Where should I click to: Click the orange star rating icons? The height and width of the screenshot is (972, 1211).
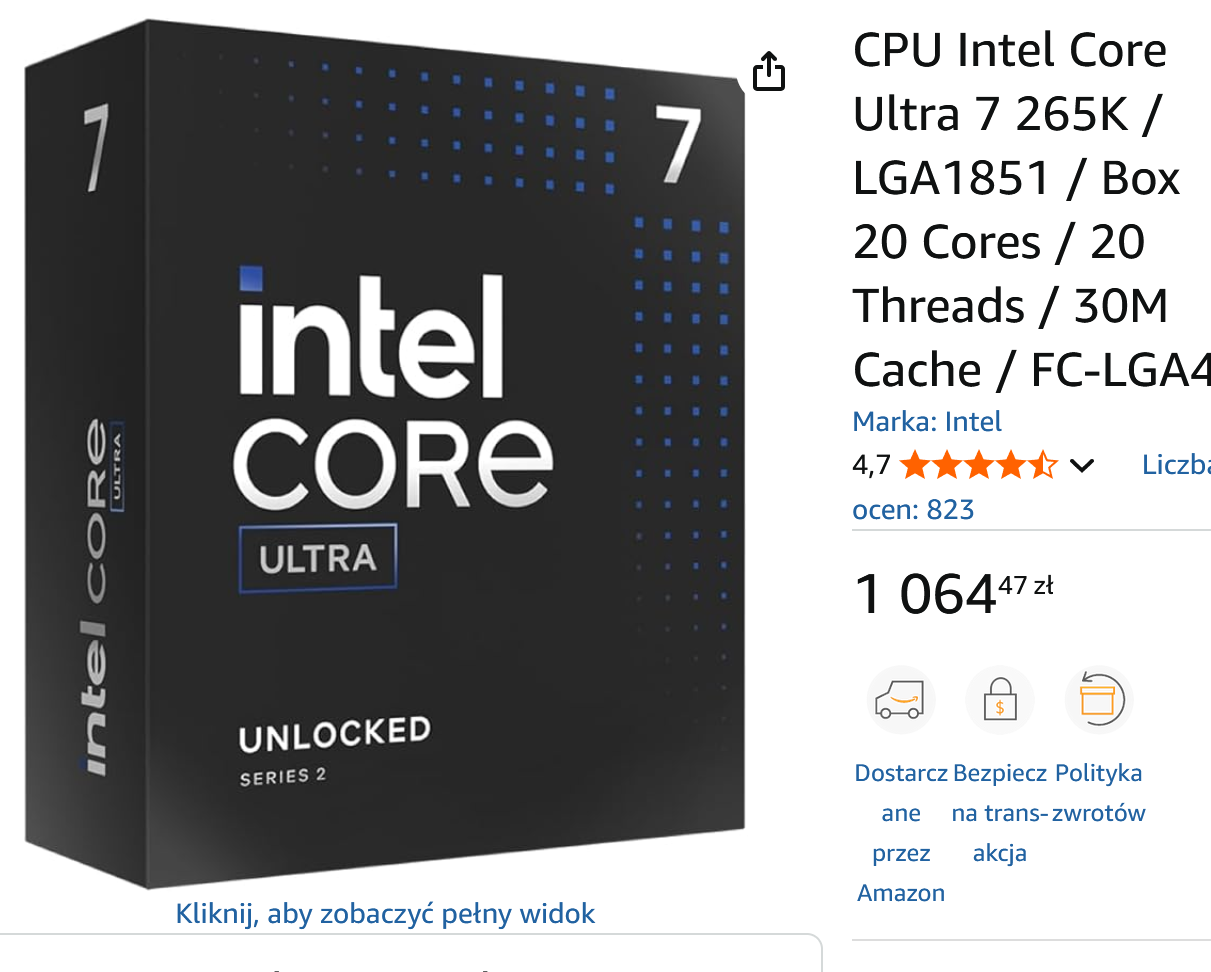tap(977, 465)
